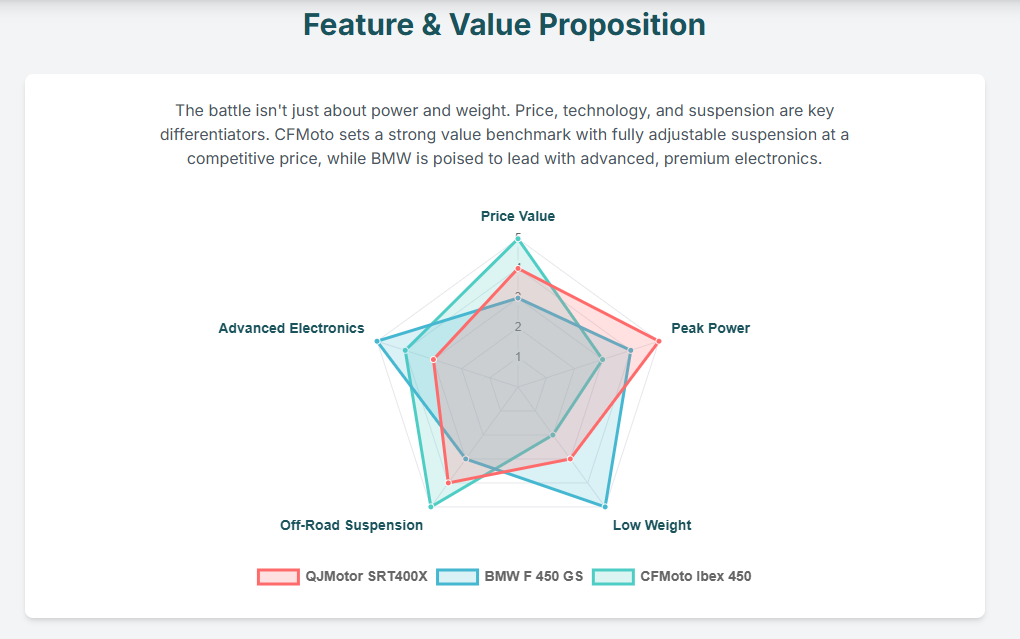Click the blue BMW legend color box

click(457, 576)
